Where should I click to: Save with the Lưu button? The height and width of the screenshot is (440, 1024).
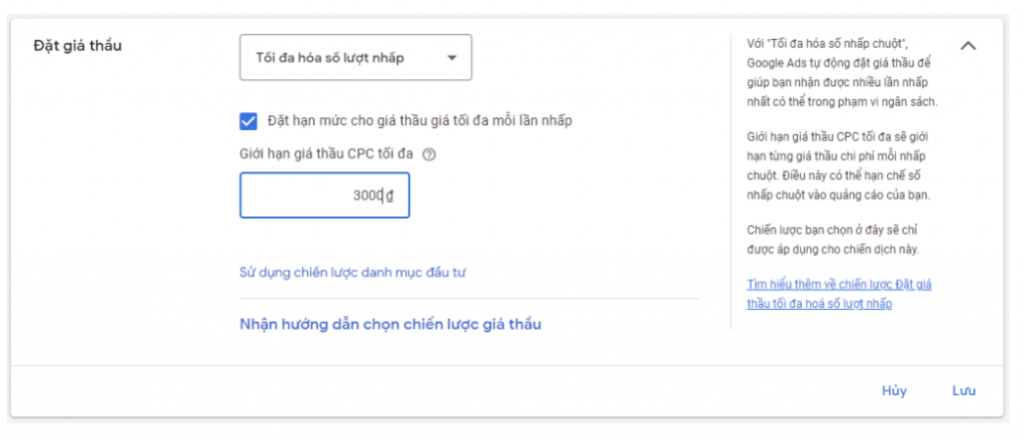point(963,391)
